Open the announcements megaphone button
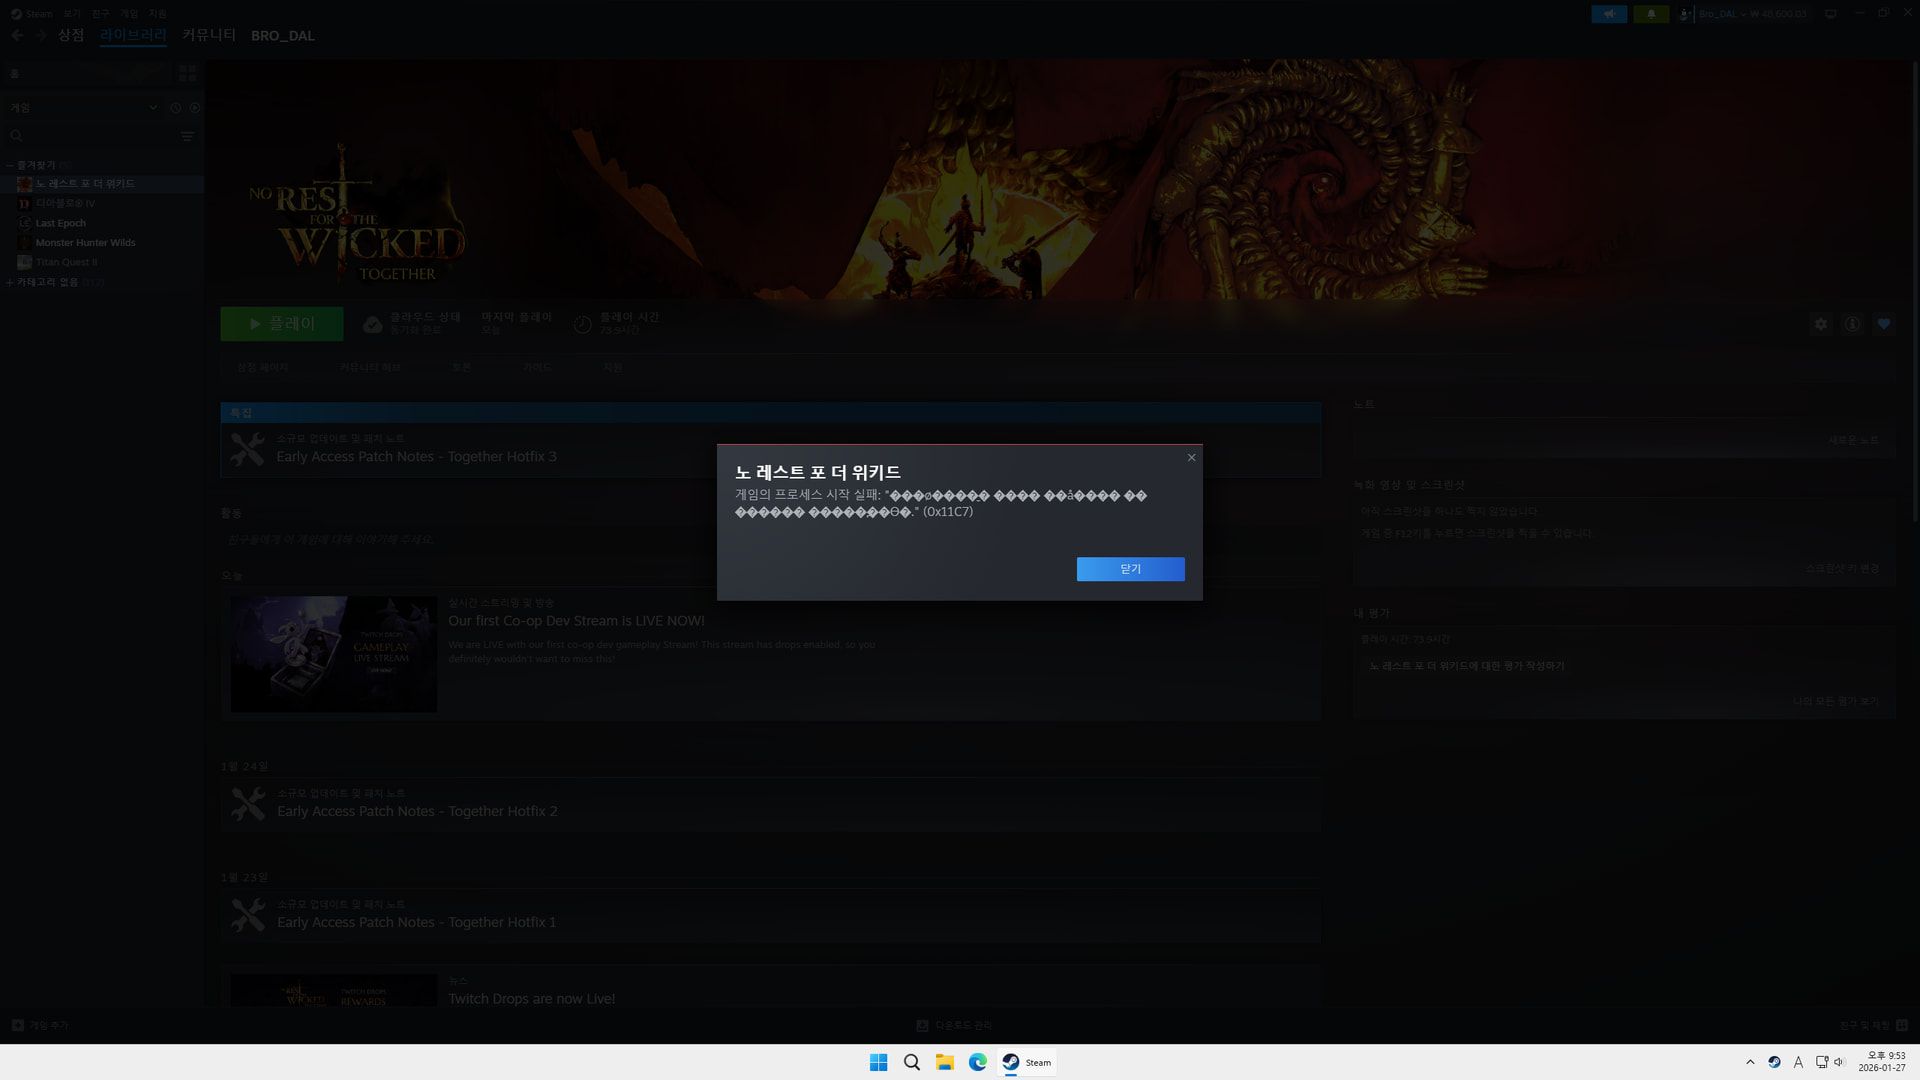The height and width of the screenshot is (1080, 1920). 1609,14
